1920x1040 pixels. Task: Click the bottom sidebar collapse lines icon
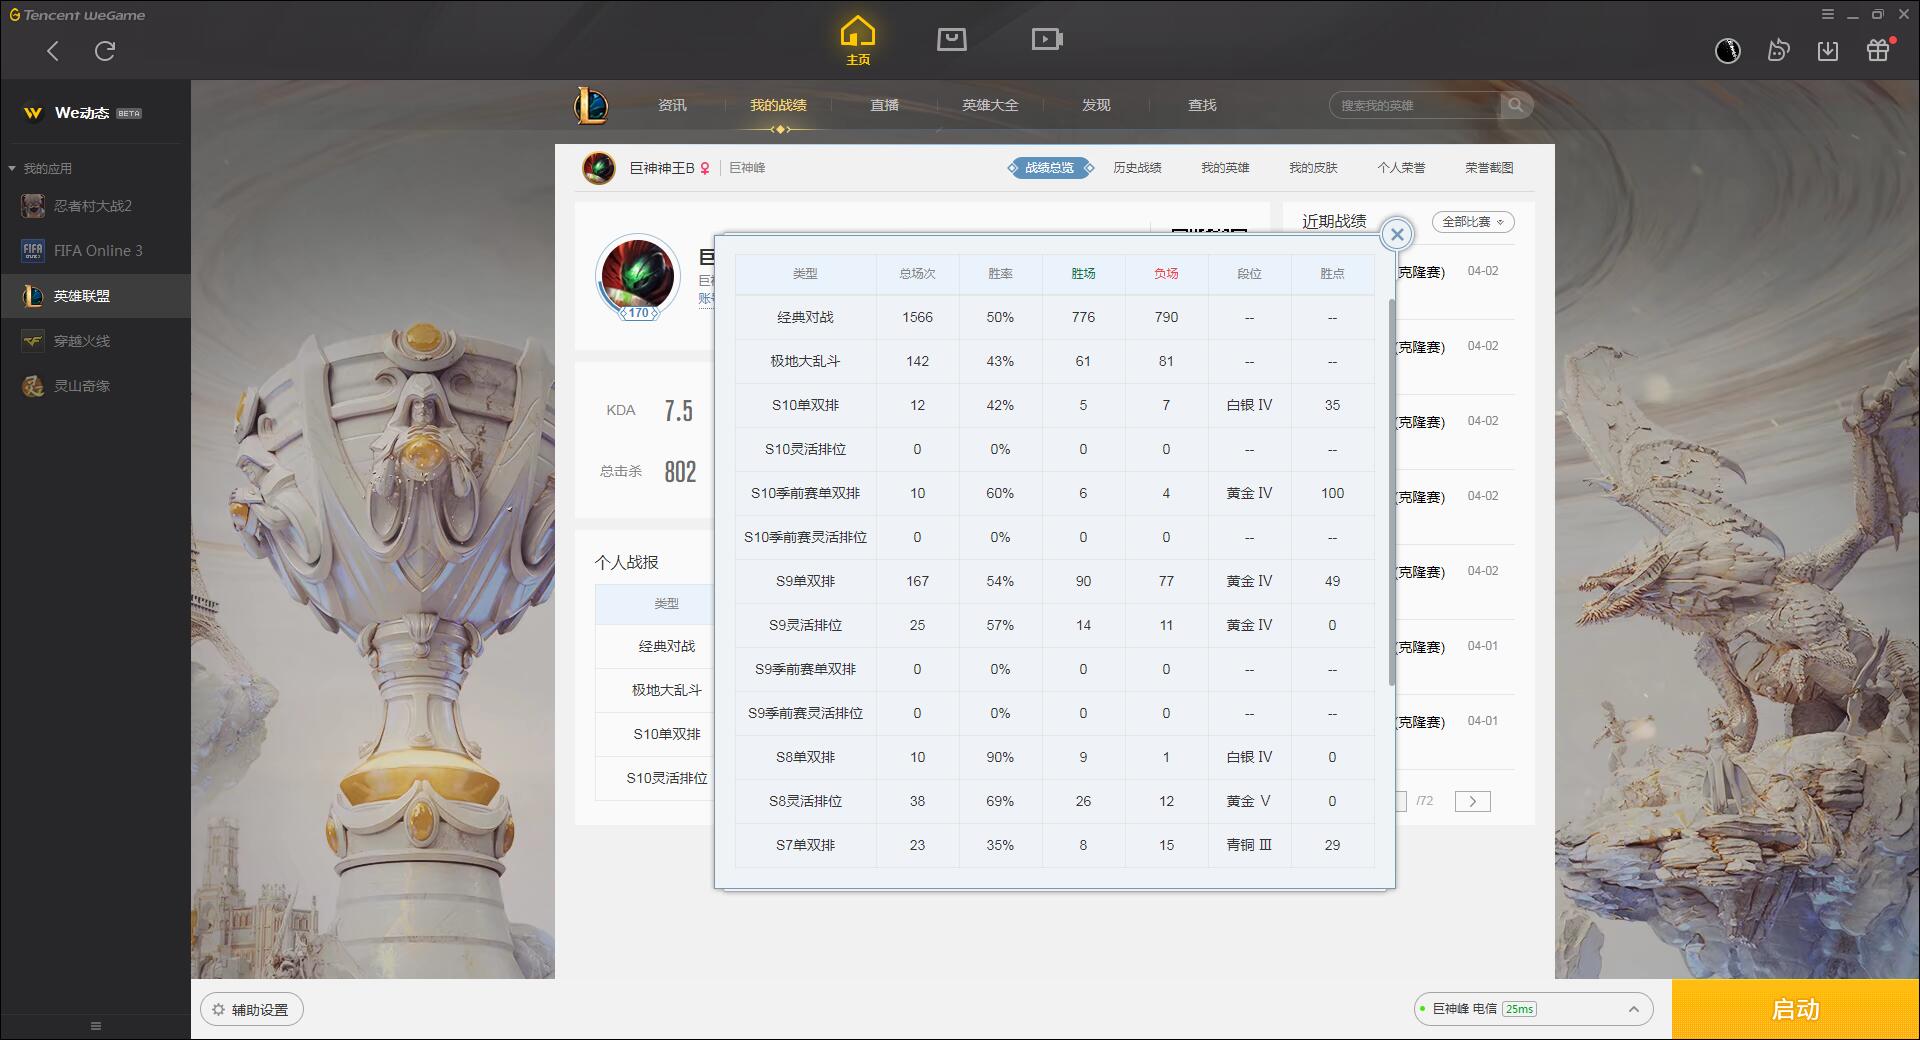click(95, 1026)
